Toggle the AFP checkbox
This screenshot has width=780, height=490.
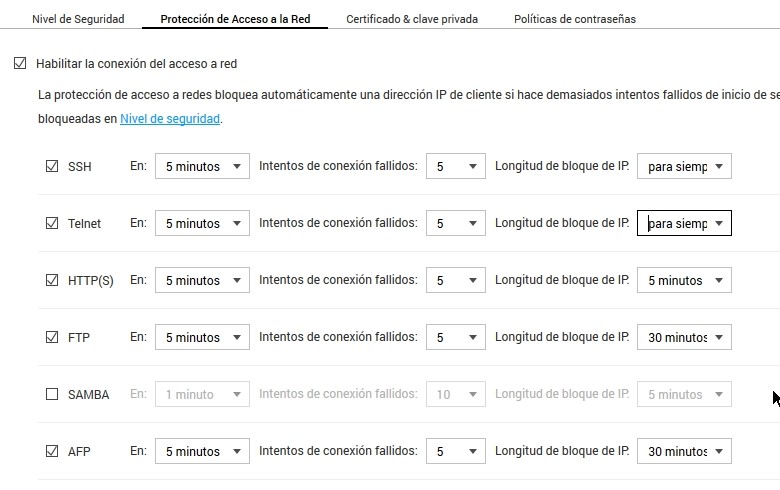pyautogui.click(x=52, y=451)
